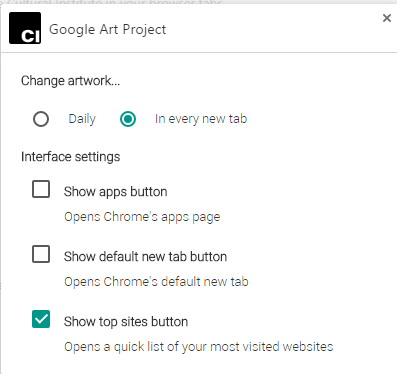Choose the In every new tab radio button
This screenshot has height=374, width=397.
(x=128, y=119)
